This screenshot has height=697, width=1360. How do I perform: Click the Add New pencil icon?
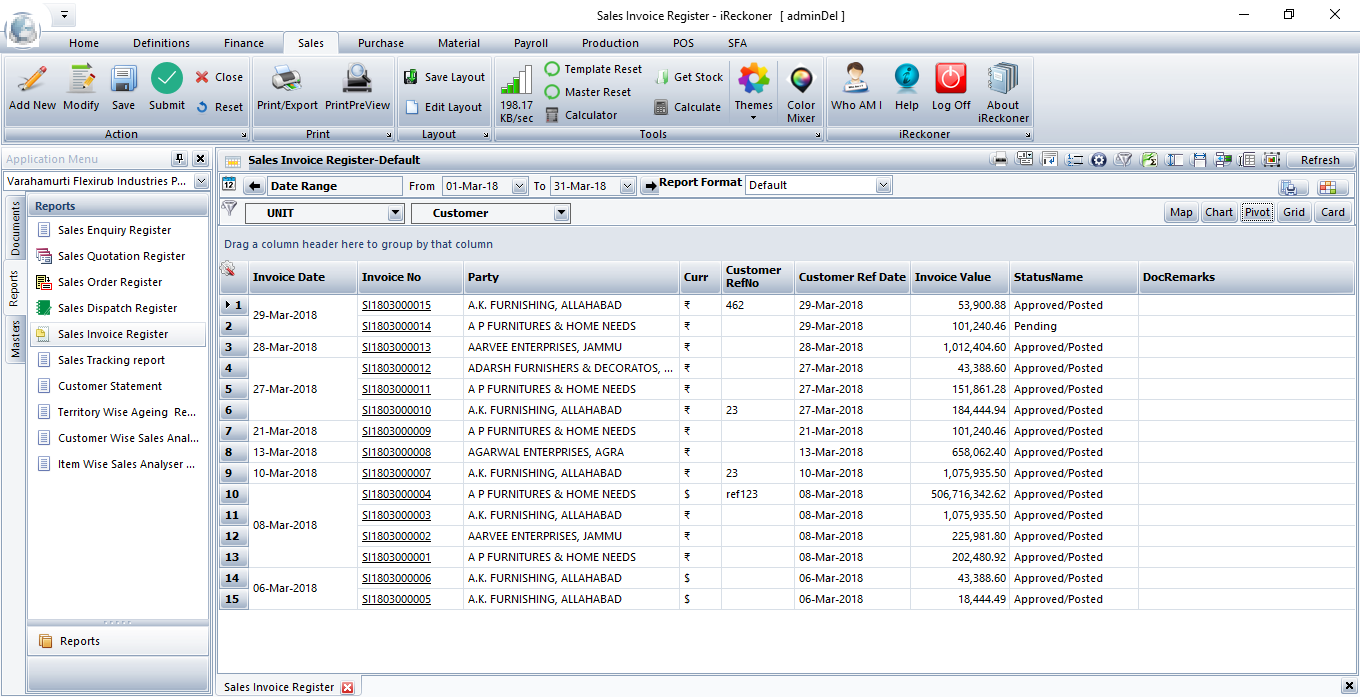pyautogui.click(x=32, y=80)
